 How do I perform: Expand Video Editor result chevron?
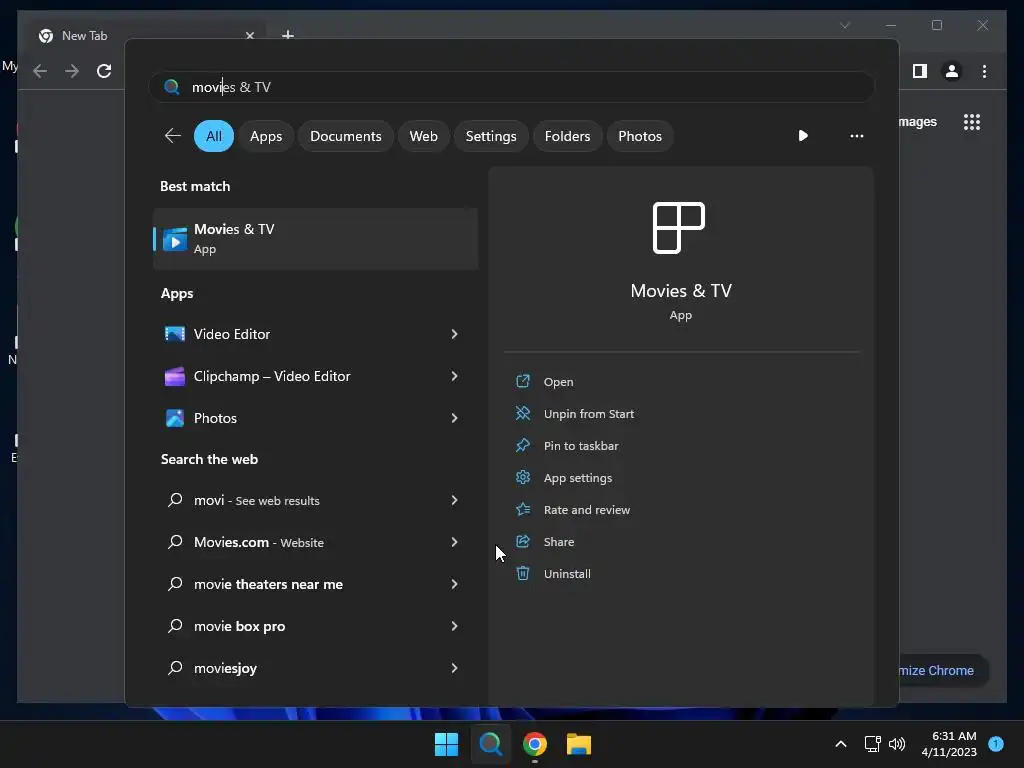tap(455, 334)
